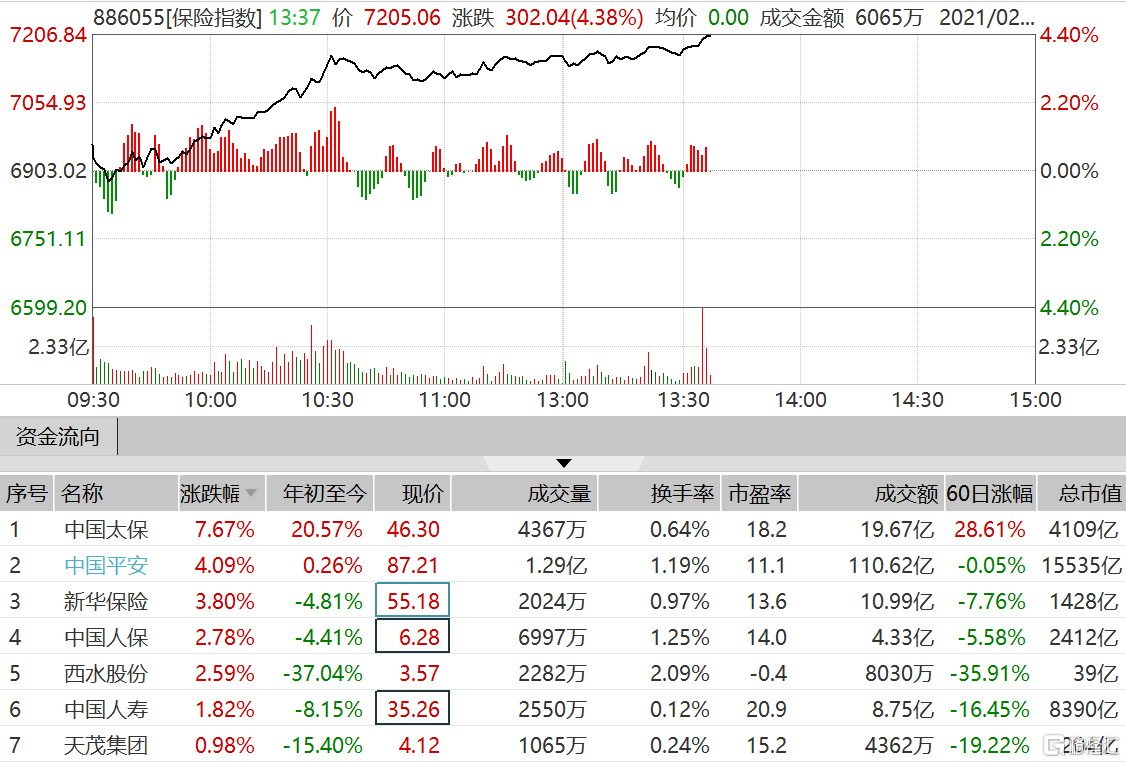The width and height of the screenshot is (1126, 764).
Task: Click the -37.04% year-to-date value
Action: point(322,674)
